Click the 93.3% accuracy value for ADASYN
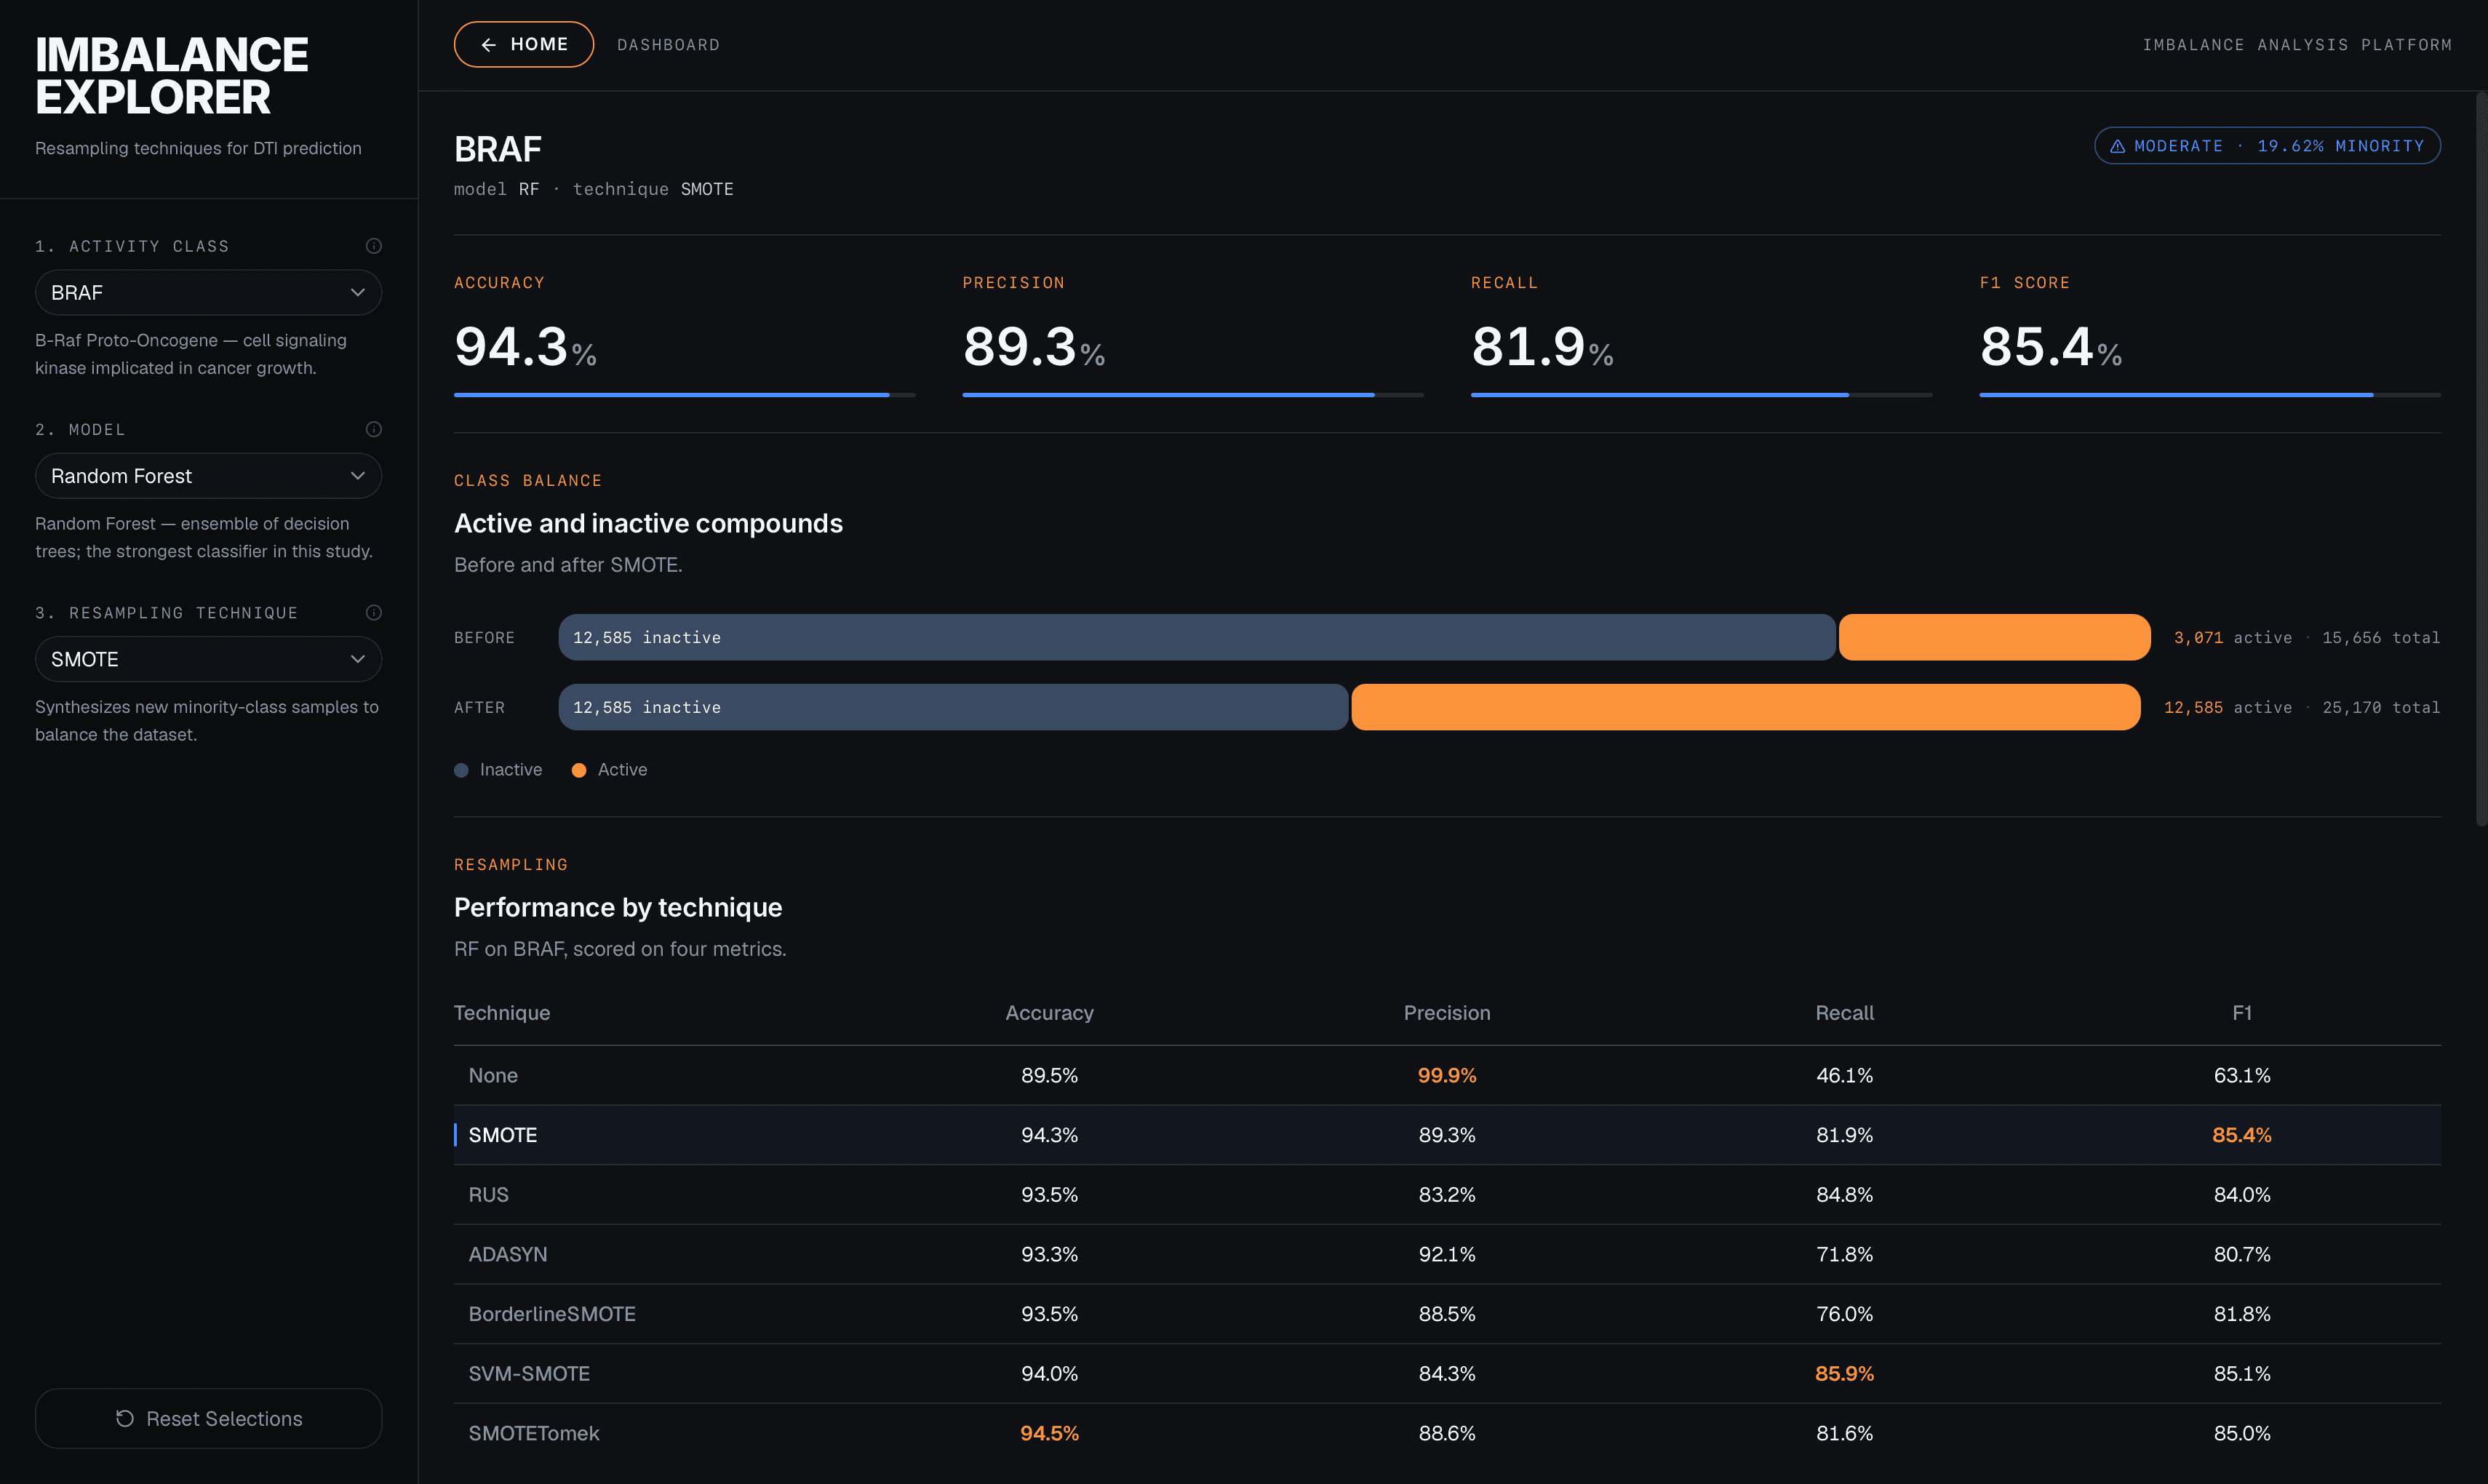 pyautogui.click(x=1049, y=1254)
